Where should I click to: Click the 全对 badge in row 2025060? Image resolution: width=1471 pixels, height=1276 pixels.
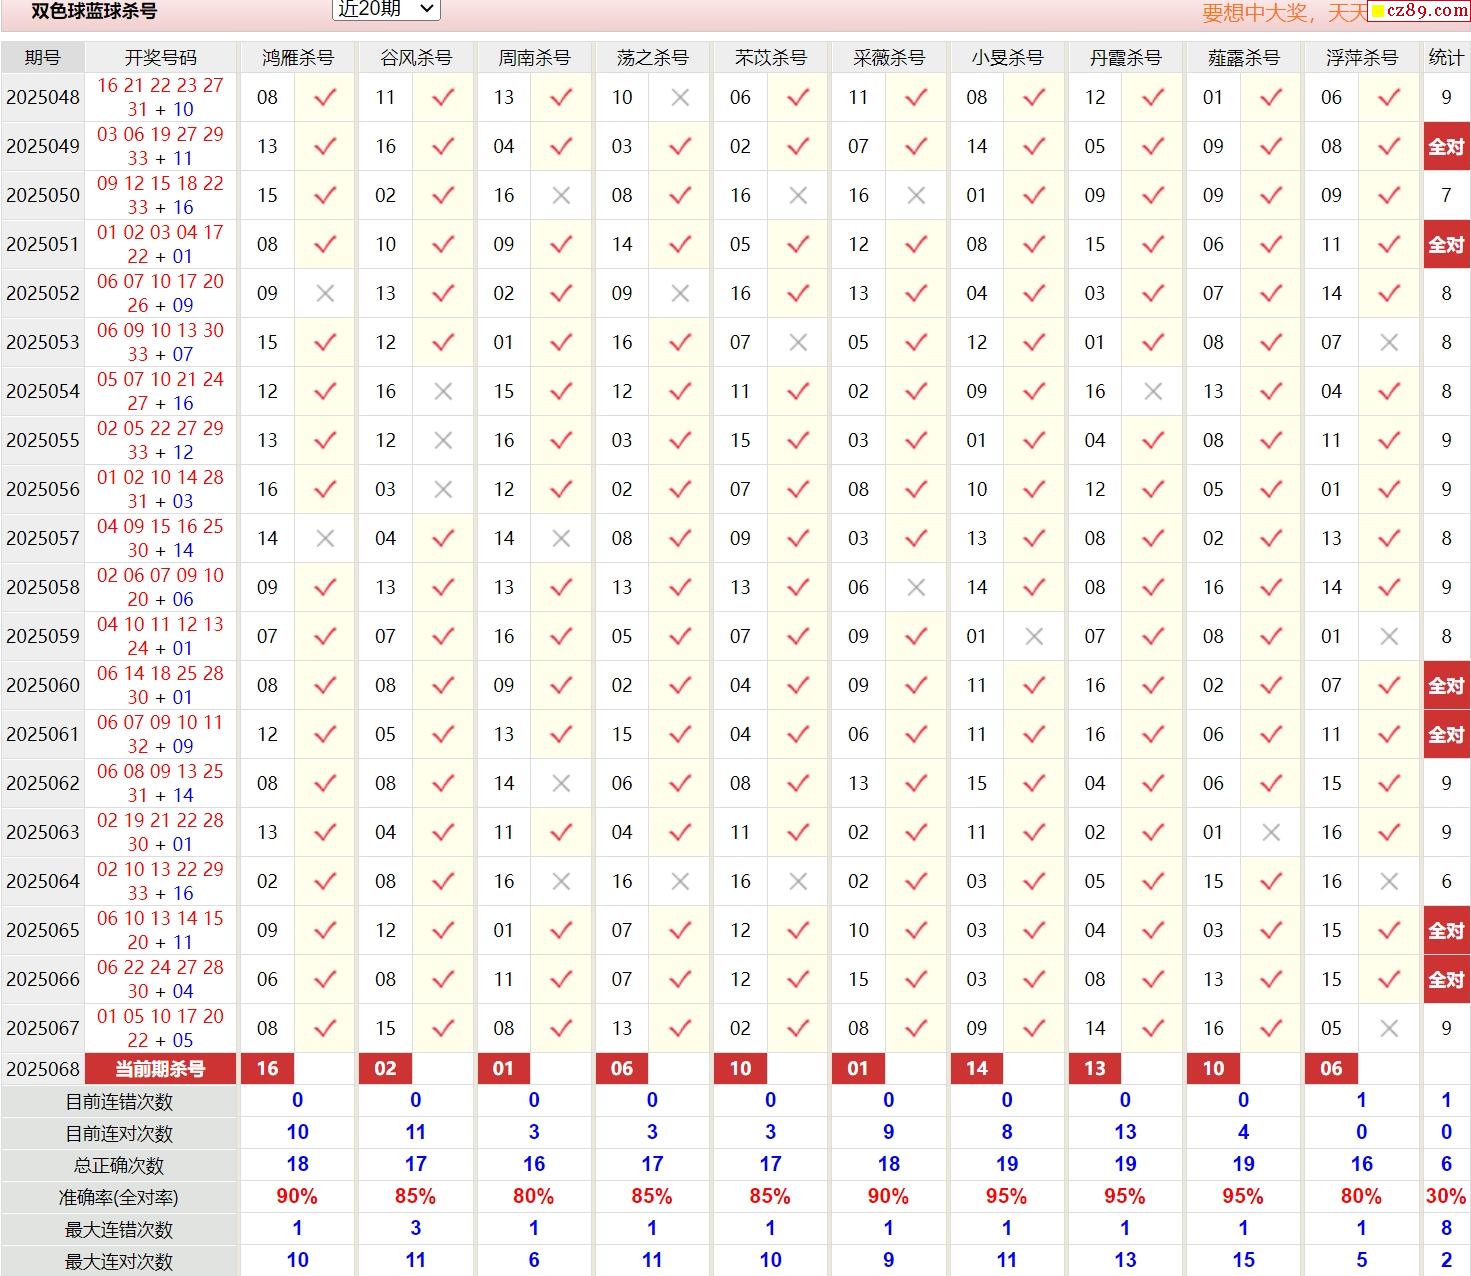coord(1446,685)
